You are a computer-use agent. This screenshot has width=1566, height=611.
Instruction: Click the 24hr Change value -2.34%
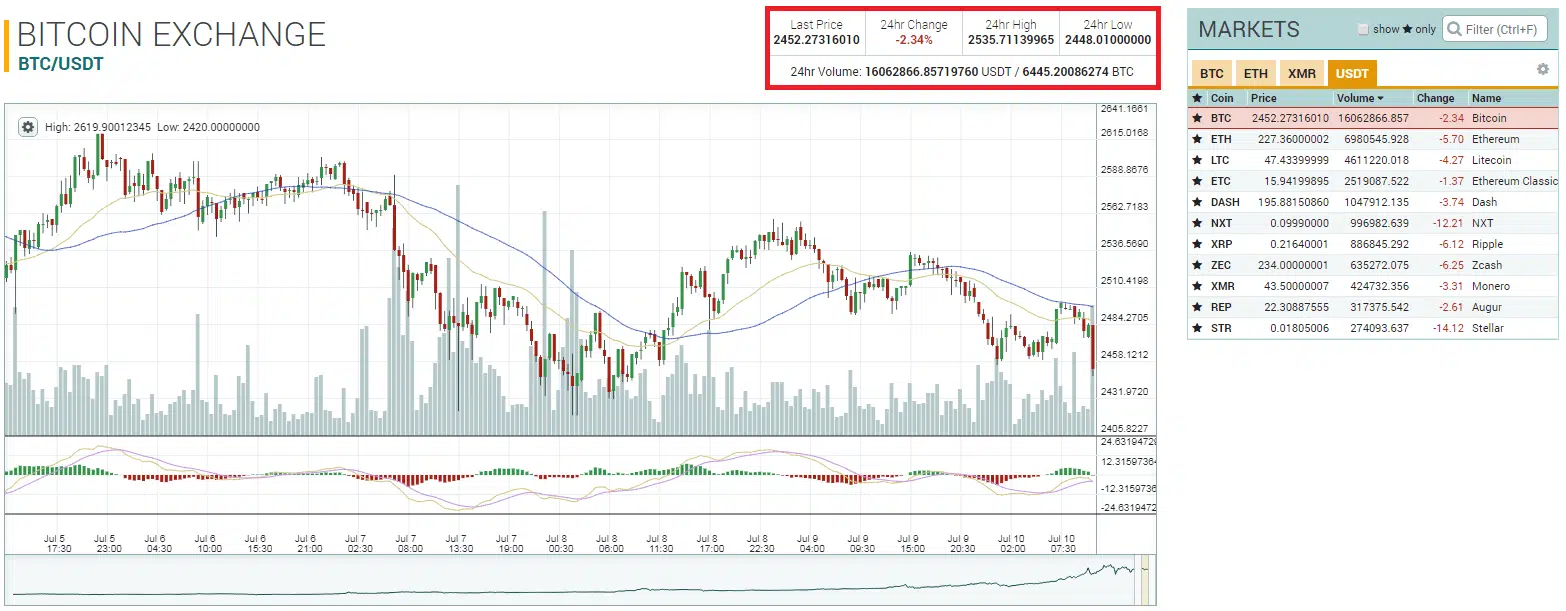coord(914,40)
